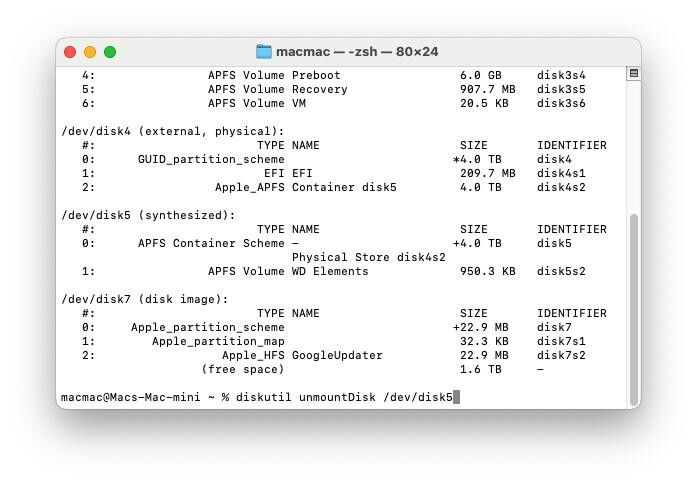
Task: Close the Terminal window with red button
Action: click(x=70, y=52)
